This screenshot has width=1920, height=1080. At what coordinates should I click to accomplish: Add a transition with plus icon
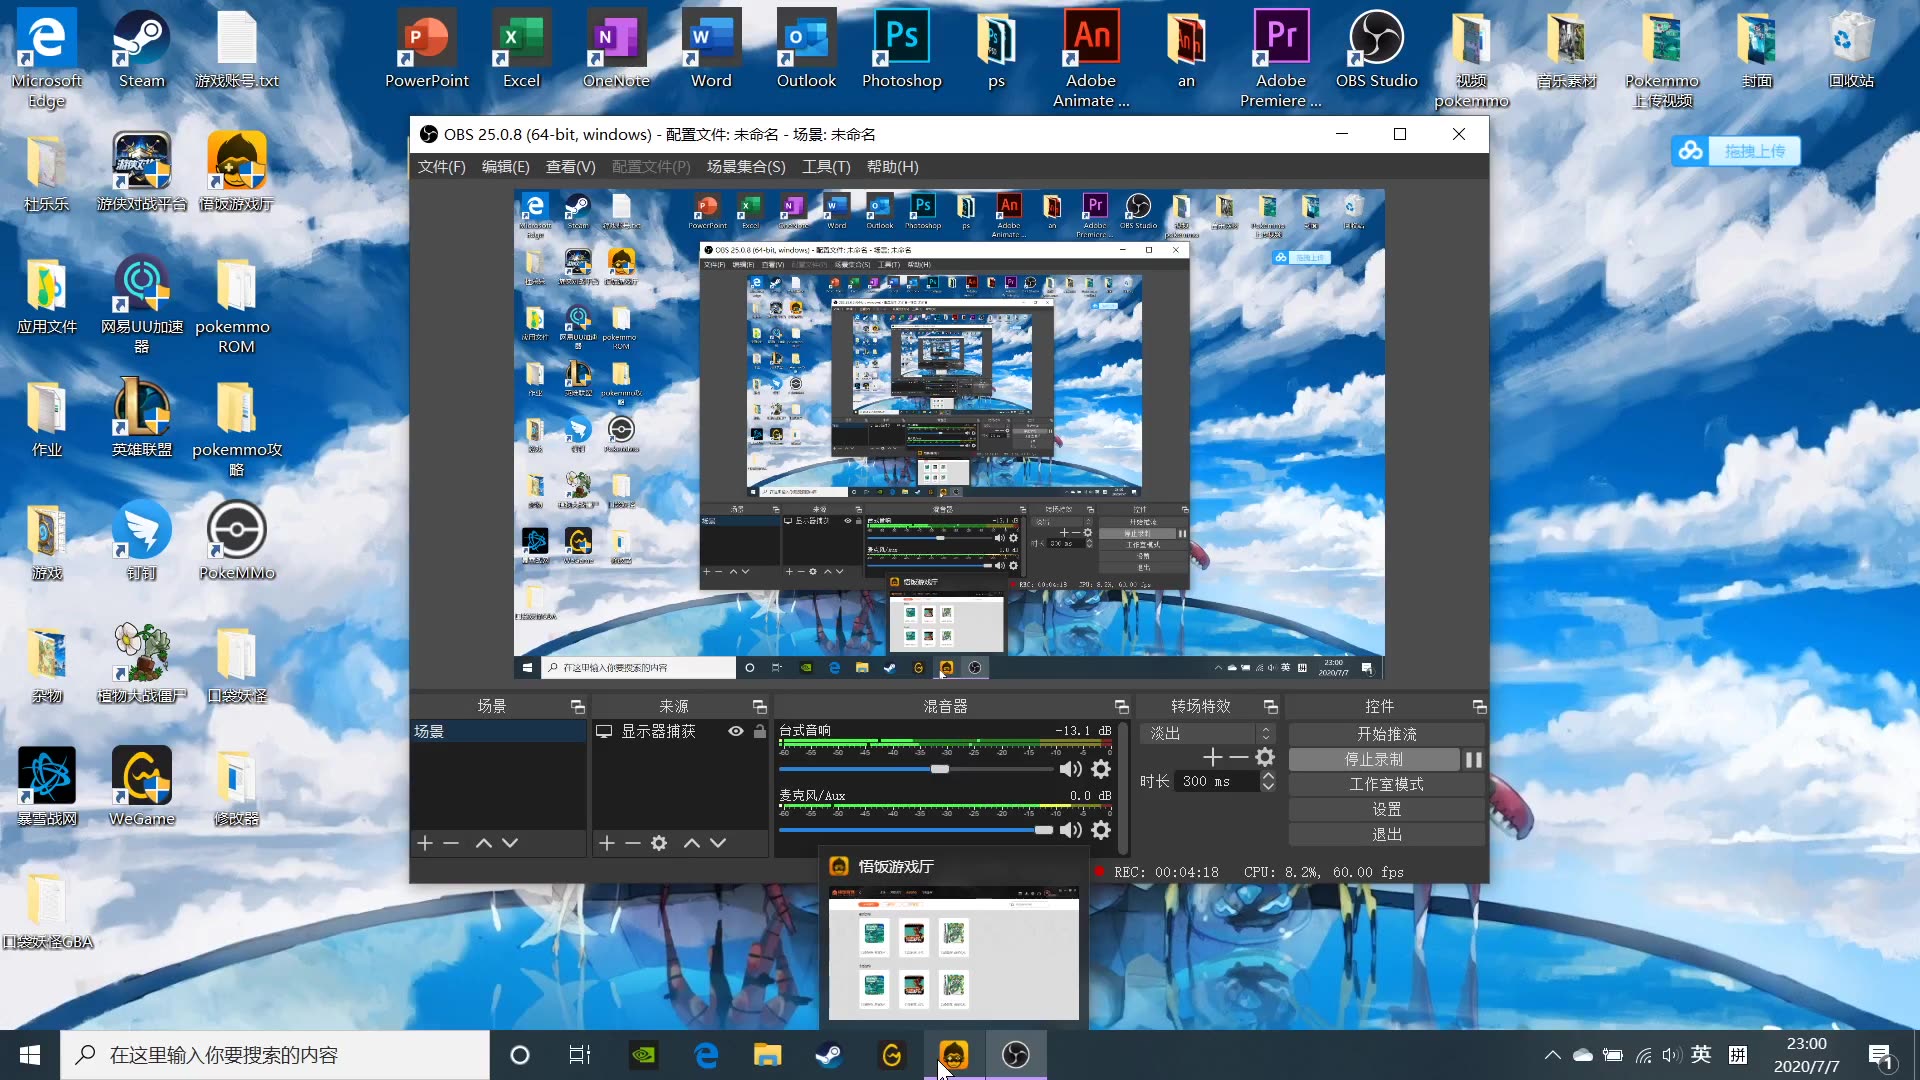pos(1213,757)
